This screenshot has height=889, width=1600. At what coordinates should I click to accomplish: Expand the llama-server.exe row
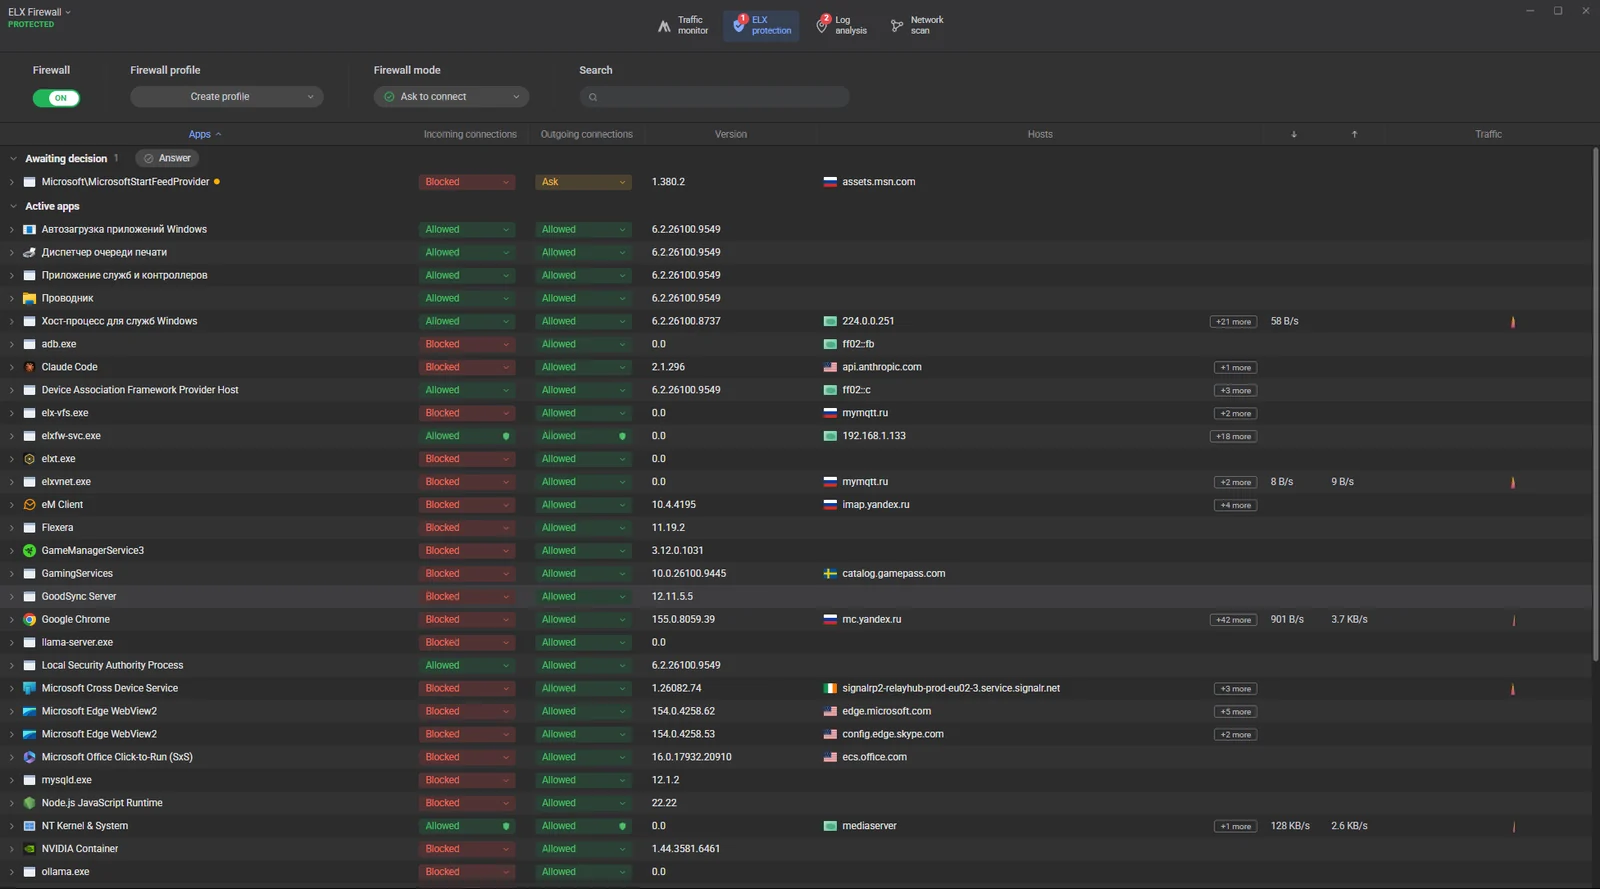[x=12, y=643]
